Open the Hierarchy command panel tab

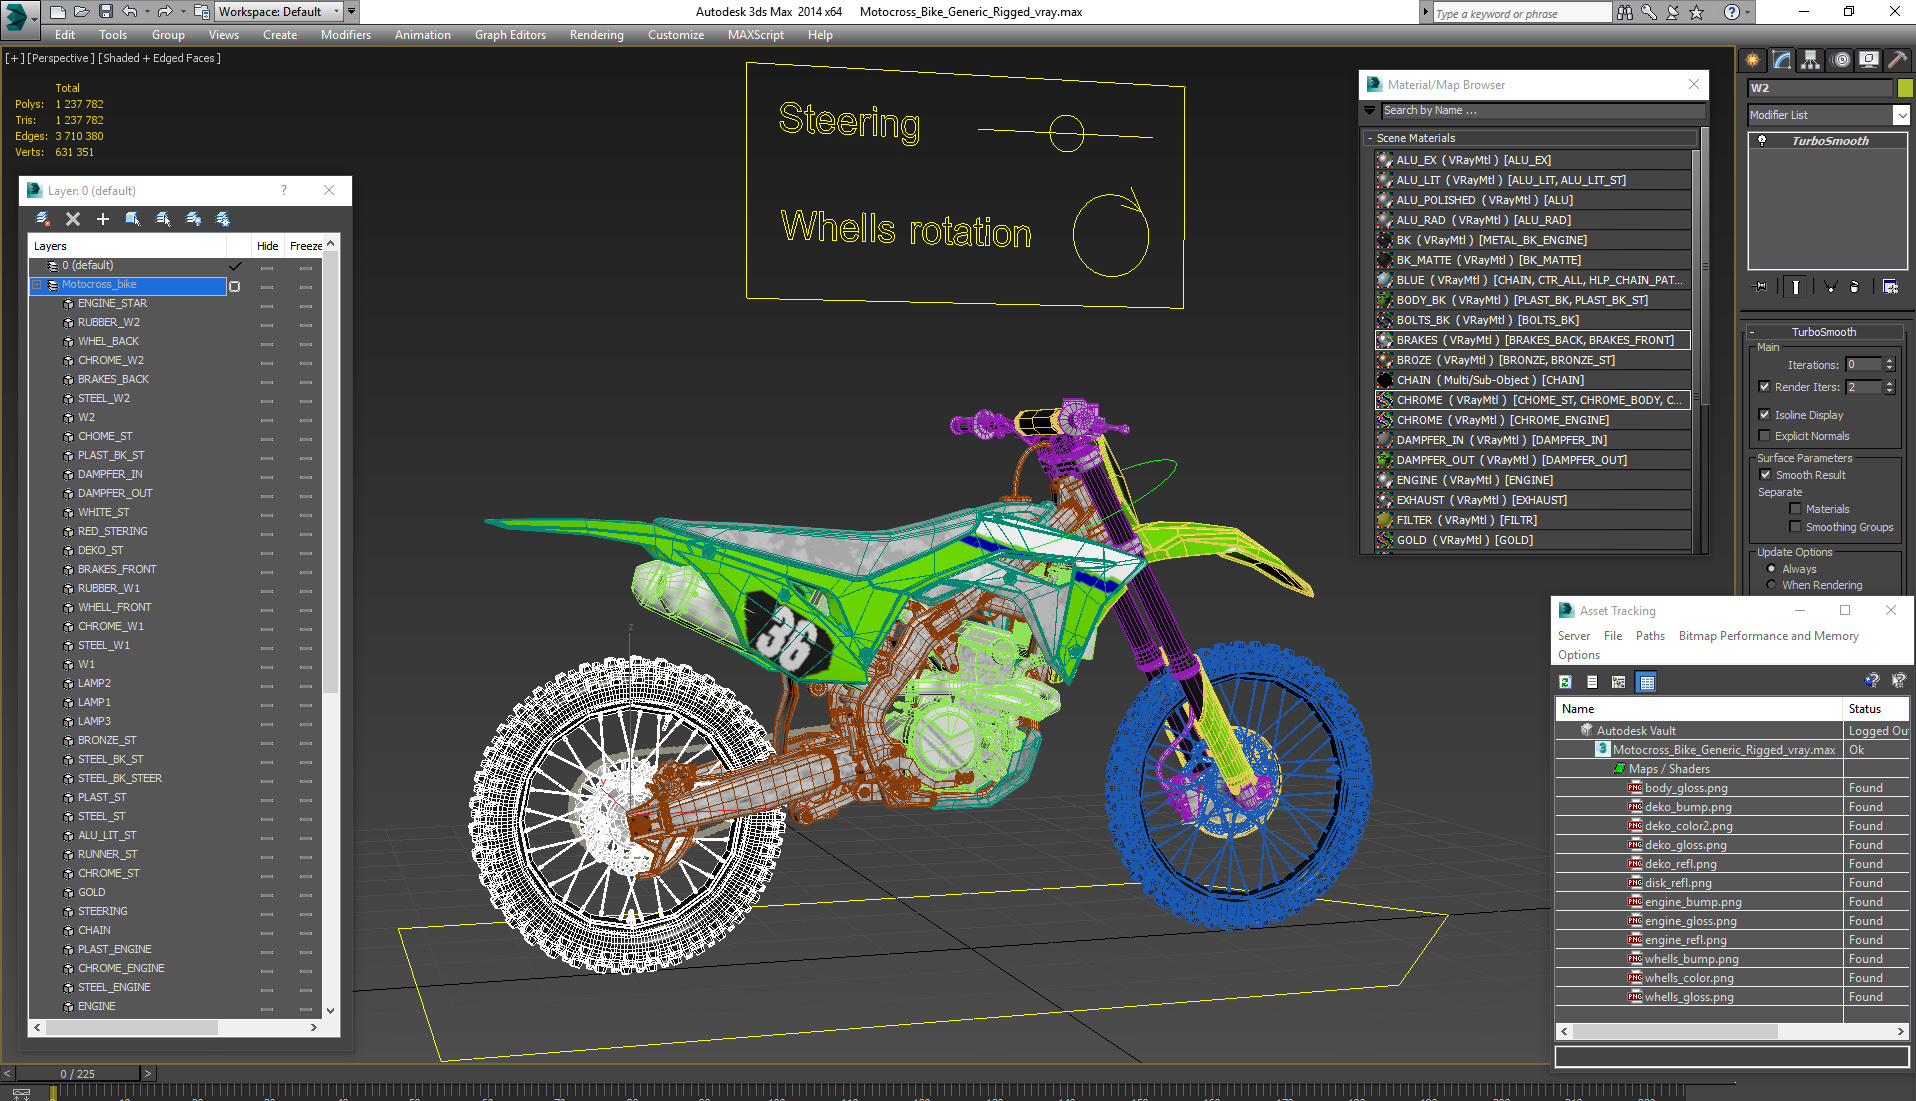[1811, 60]
